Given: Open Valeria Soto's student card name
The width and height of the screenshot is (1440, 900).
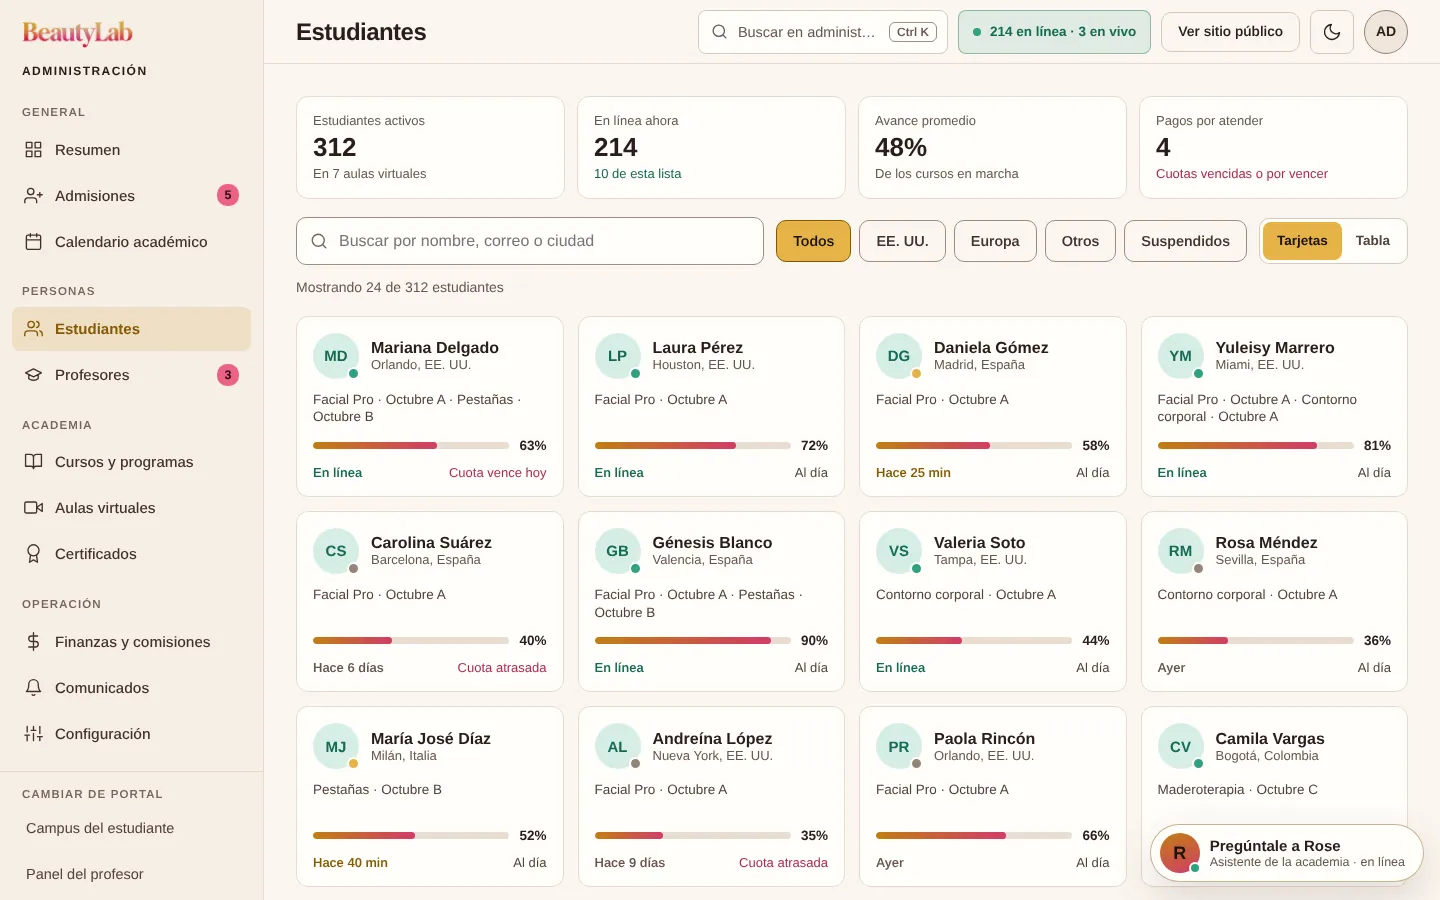Looking at the screenshot, I should point(979,543).
